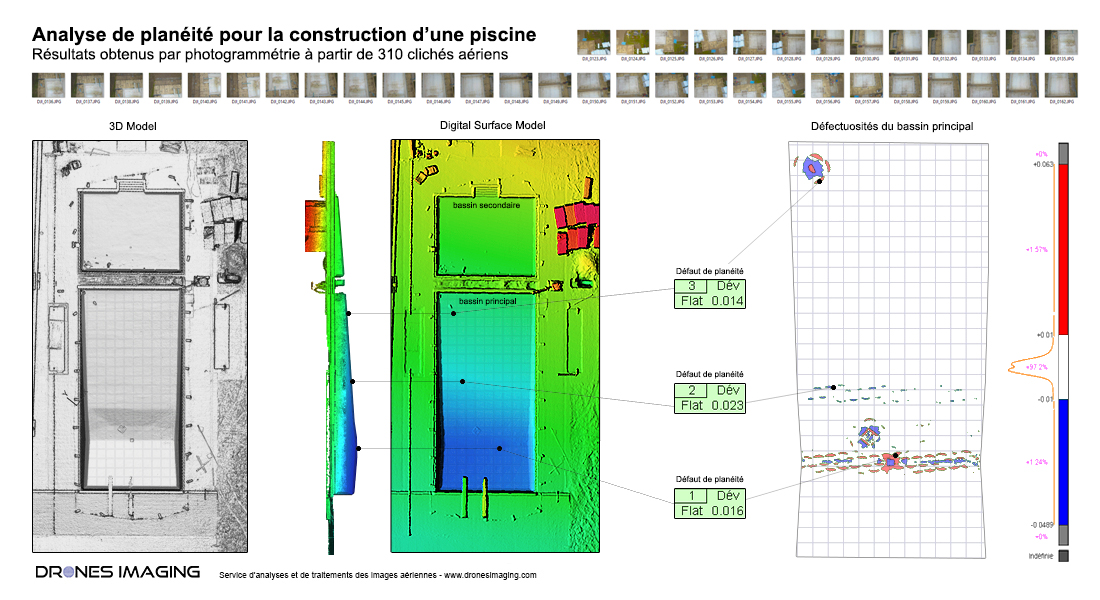Click the DJI_0156.JPG photo
Screen dimensions: 1100x600
click(x=827, y=85)
